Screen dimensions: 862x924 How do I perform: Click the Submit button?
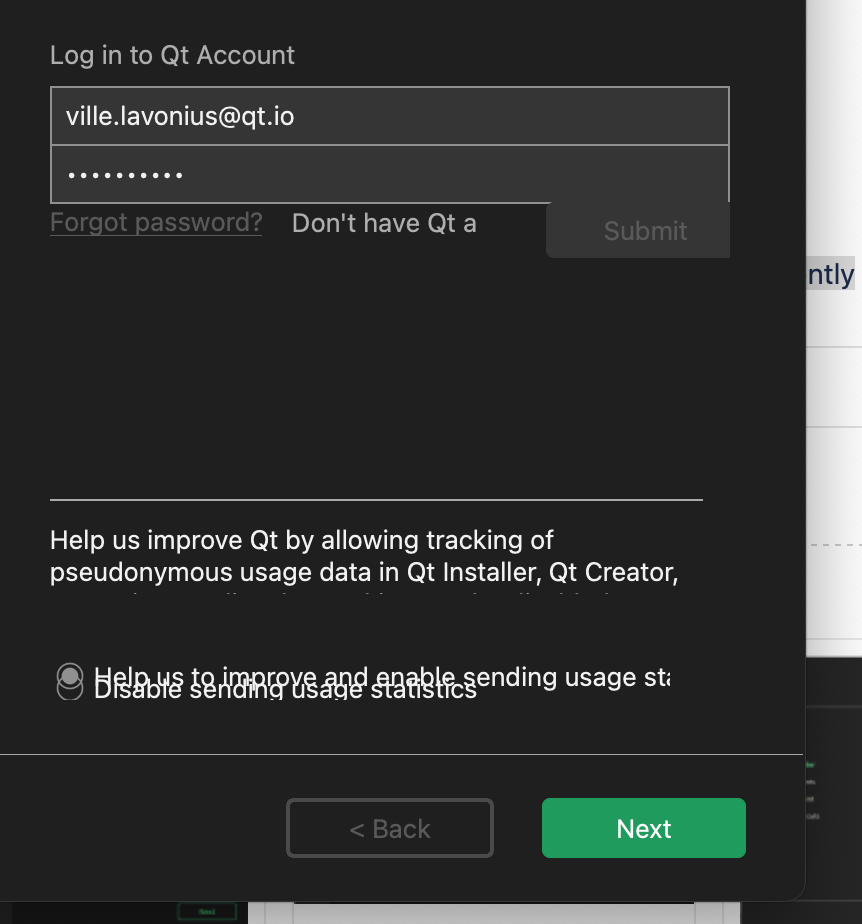coord(638,230)
